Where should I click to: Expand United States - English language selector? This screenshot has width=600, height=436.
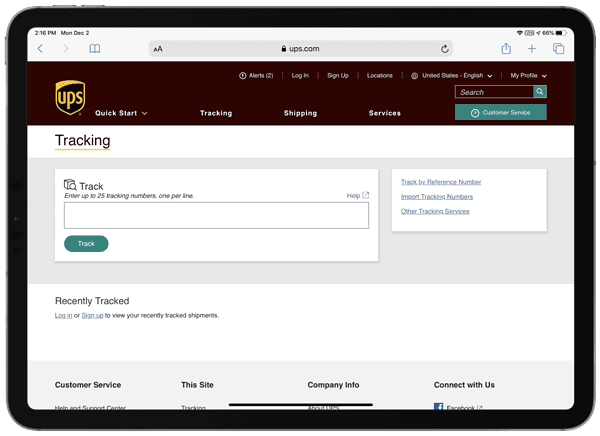[452, 75]
